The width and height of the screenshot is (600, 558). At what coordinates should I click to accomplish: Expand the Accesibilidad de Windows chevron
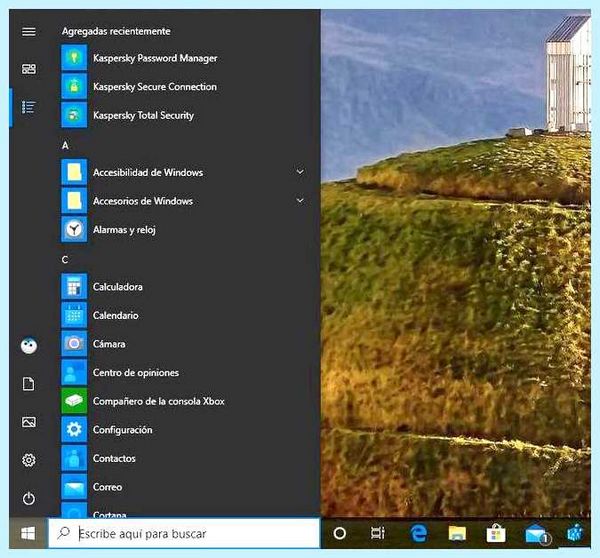[x=300, y=172]
